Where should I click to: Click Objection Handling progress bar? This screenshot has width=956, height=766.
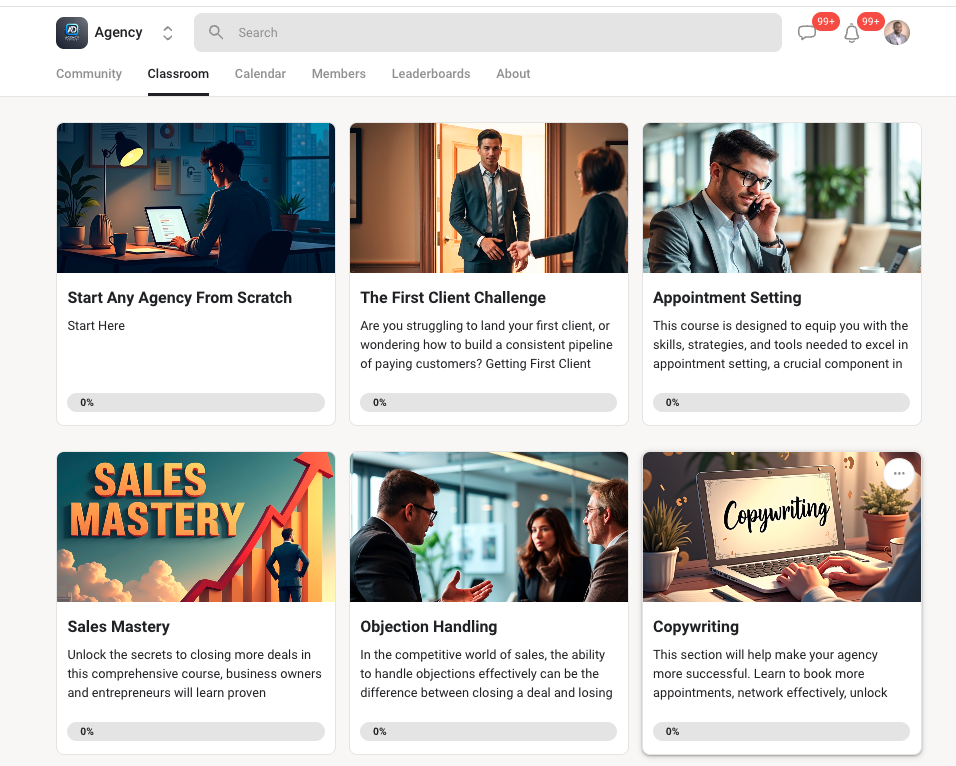(x=488, y=731)
